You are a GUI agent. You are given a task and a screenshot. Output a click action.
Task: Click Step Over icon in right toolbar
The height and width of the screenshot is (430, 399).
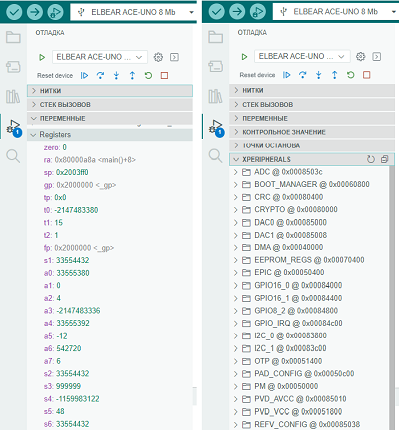[x=303, y=75]
